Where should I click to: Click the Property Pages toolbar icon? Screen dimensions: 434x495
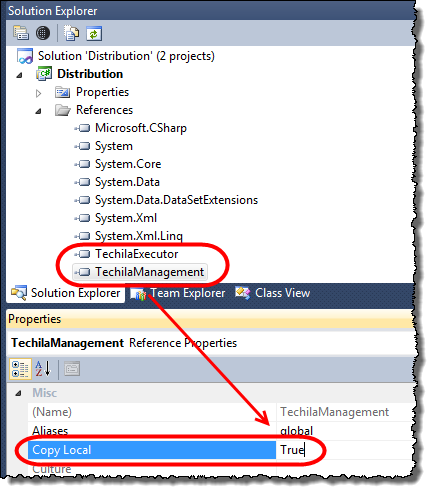72,369
